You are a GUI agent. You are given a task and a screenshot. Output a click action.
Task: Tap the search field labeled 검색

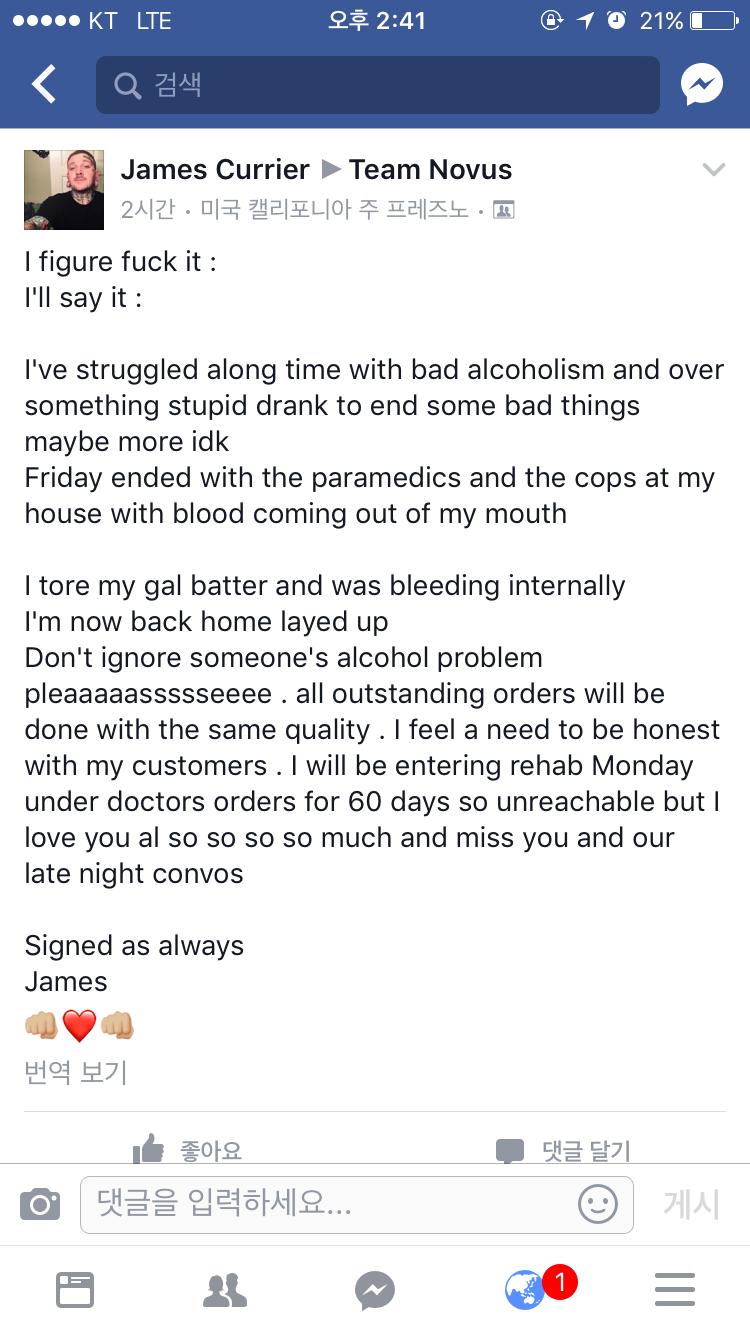coord(378,85)
